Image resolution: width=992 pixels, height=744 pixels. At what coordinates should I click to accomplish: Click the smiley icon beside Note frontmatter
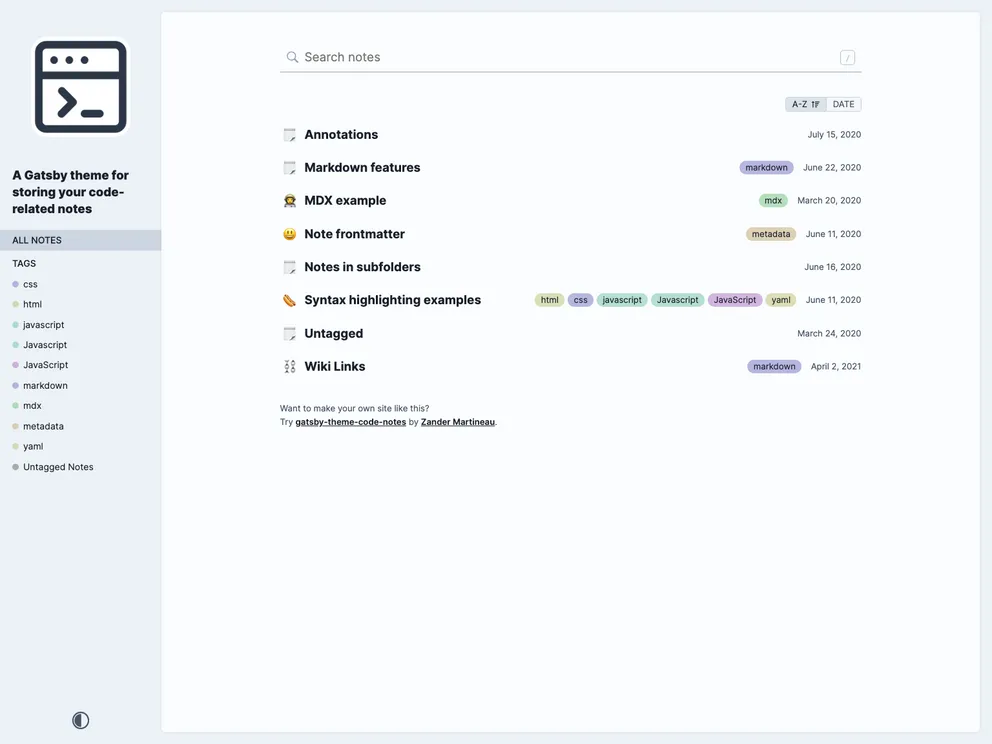(x=289, y=233)
